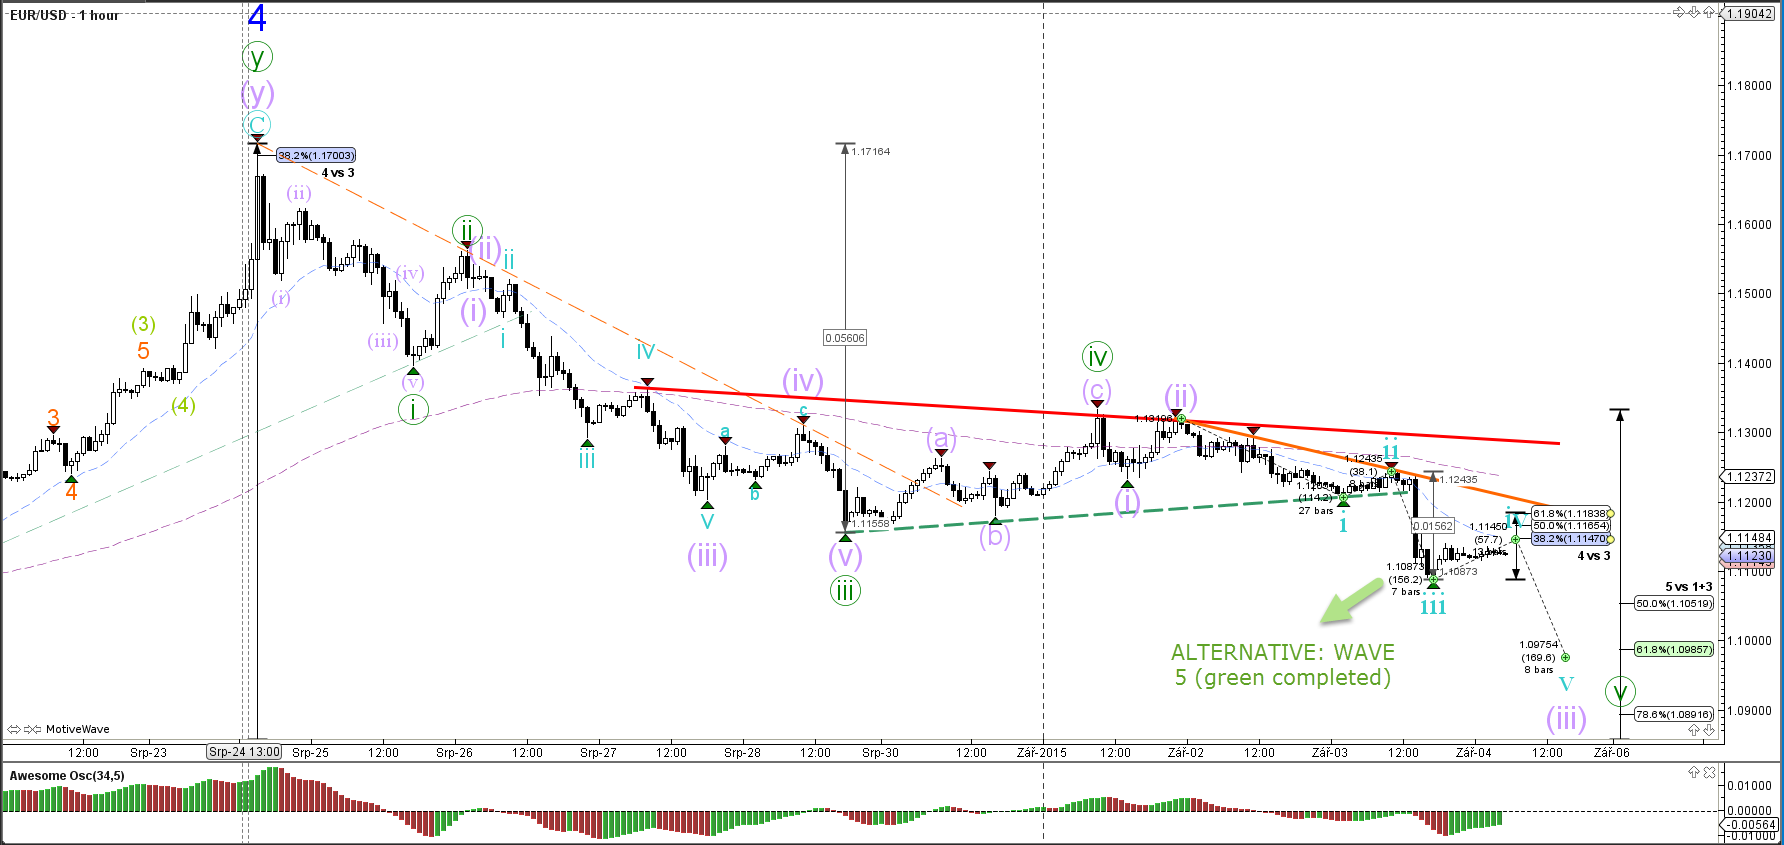Image resolution: width=1784 pixels, height=845 pixels.
Task: Click the 1.12372 price marker on the axis
Action: 1749,477
